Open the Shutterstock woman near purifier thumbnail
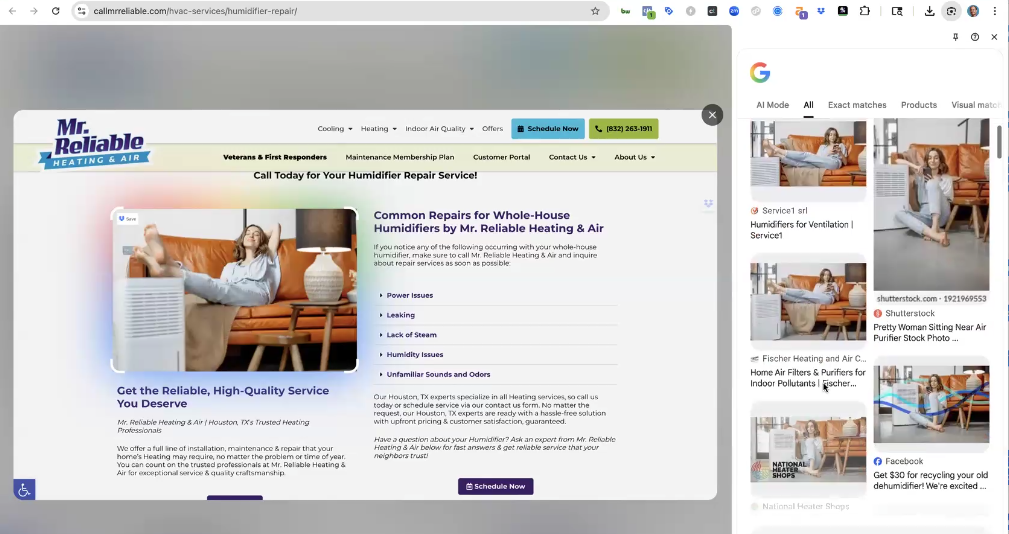Viewport: 1009px width, 534px height. [x=931, y=205]
